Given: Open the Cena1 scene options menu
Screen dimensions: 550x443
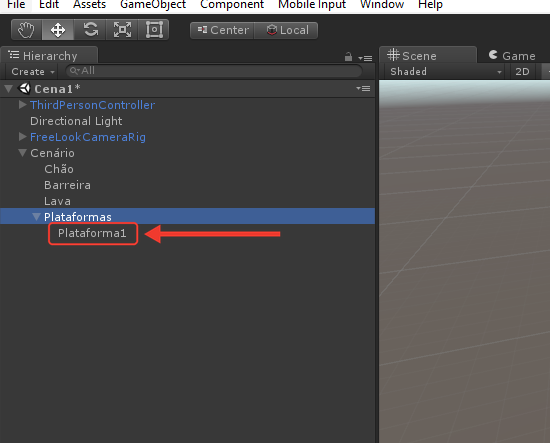Looking at the screenshot, I should click(x=363, y=88).
